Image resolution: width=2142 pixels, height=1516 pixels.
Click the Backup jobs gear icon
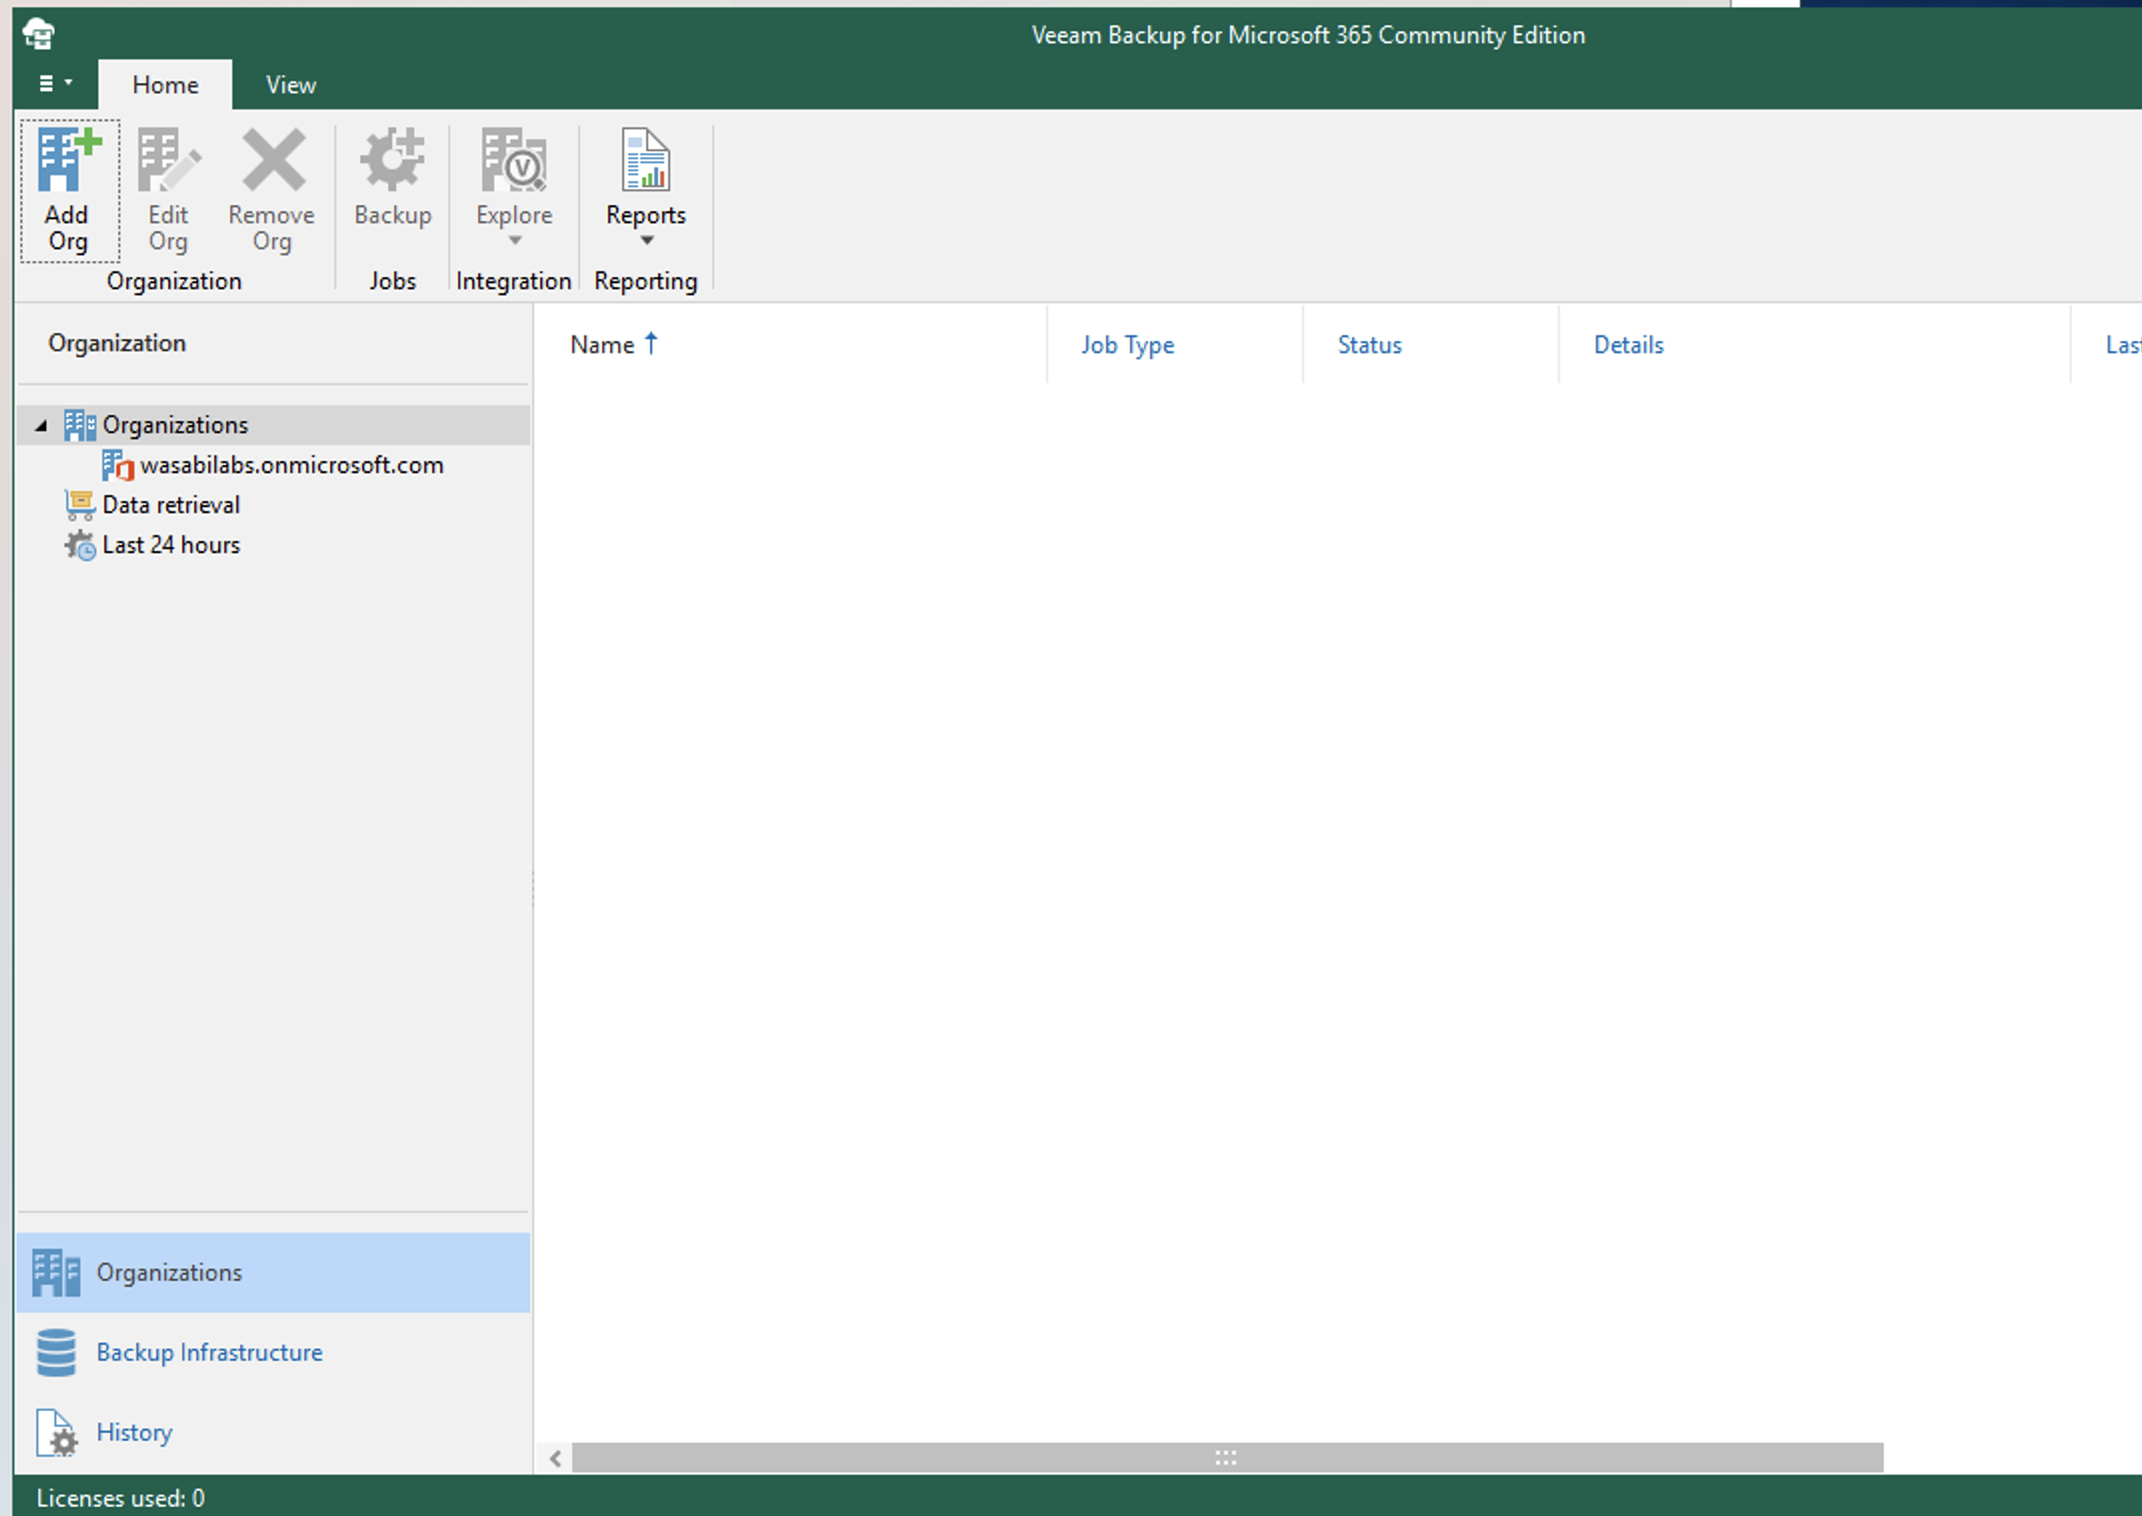point(392,160)
